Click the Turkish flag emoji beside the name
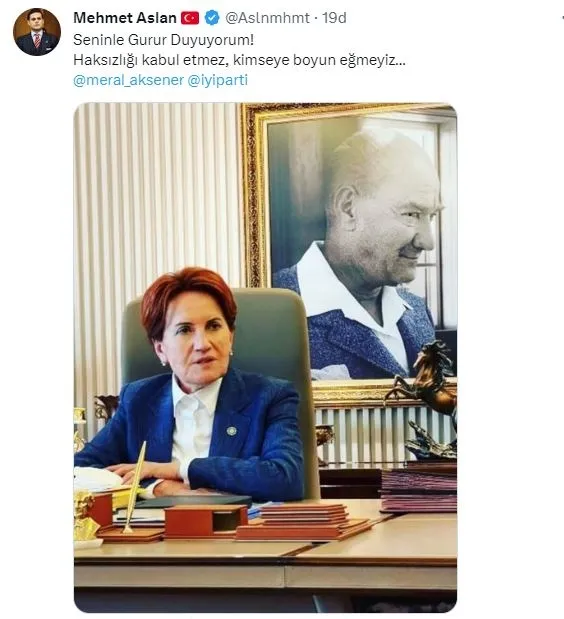The width and height of the screenshot is (564, 619). (190, 18)
